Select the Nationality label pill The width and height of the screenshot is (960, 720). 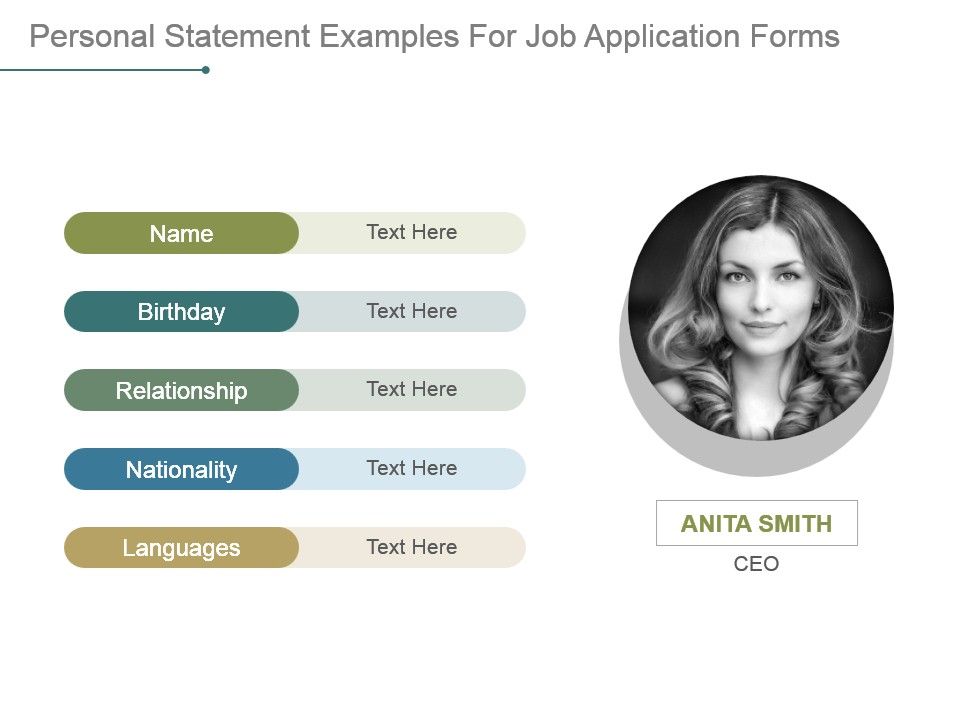click(x=181, y=468)
